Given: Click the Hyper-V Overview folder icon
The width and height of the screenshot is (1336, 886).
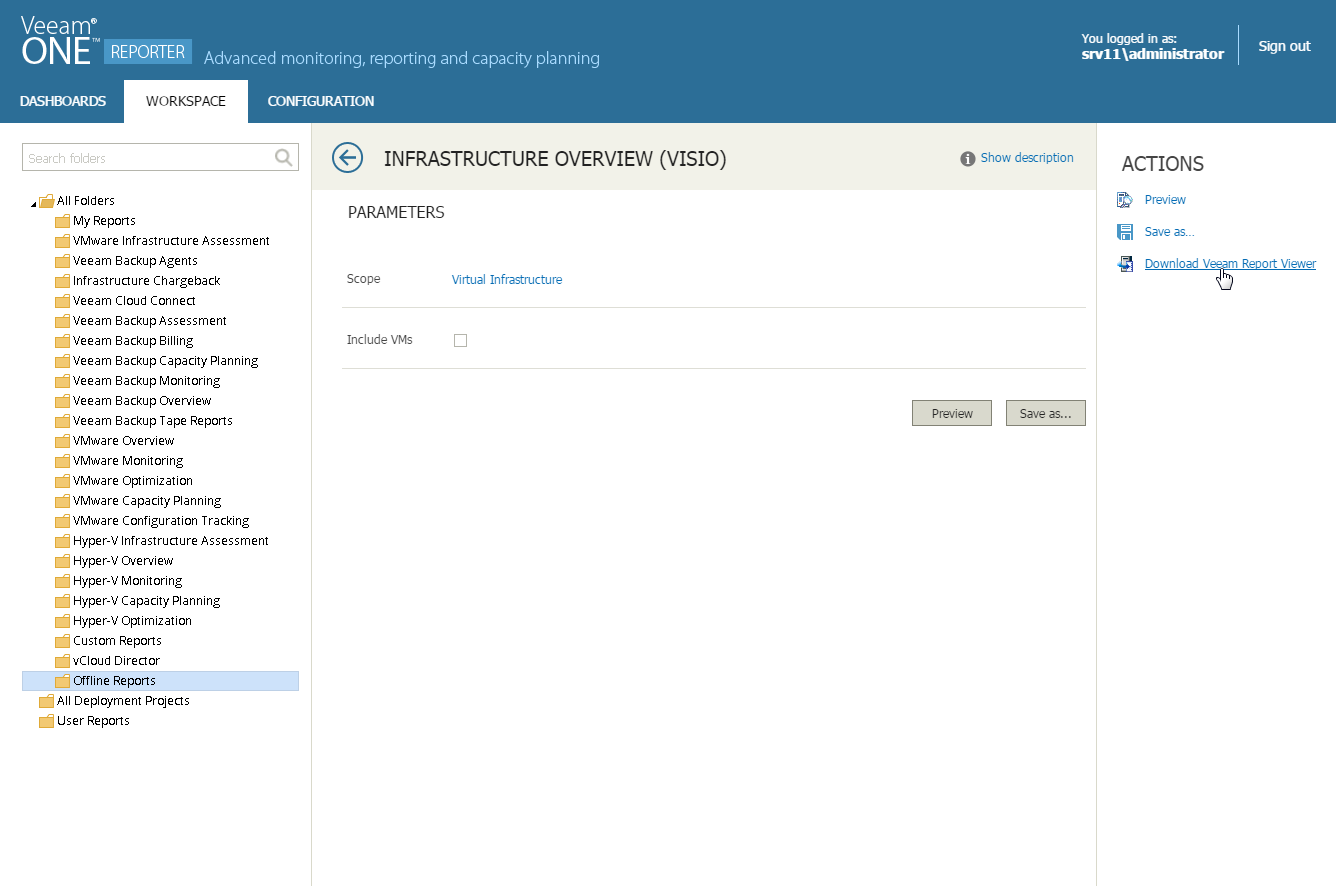Looking at the screenshot, I should 62,561.
